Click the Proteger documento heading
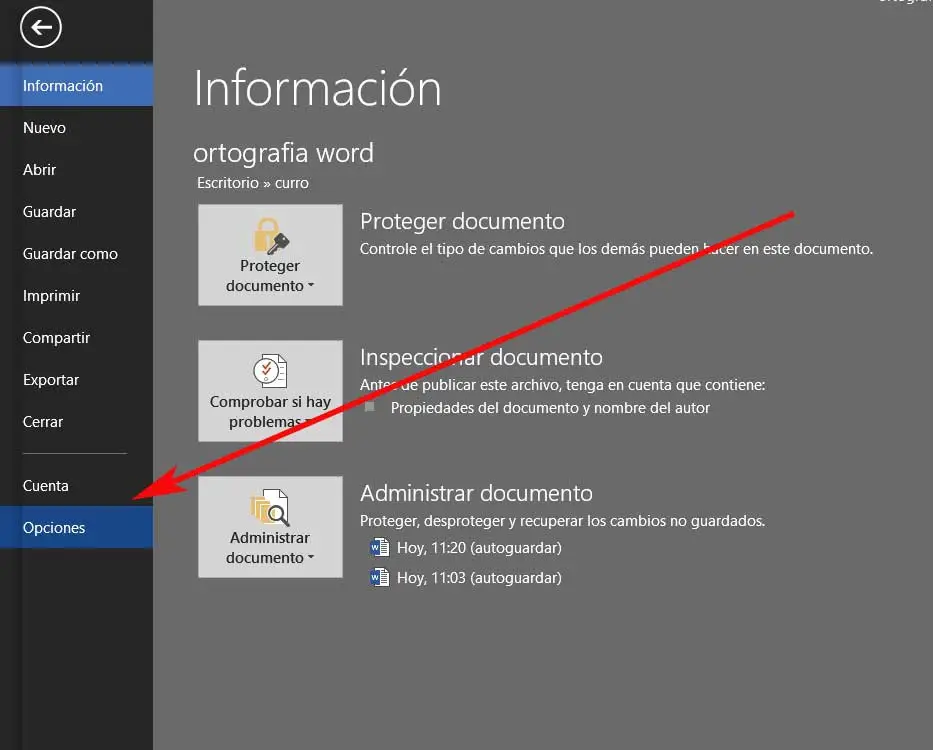The height and width of the screenshot is (750, 933). [x=462, y=221]
